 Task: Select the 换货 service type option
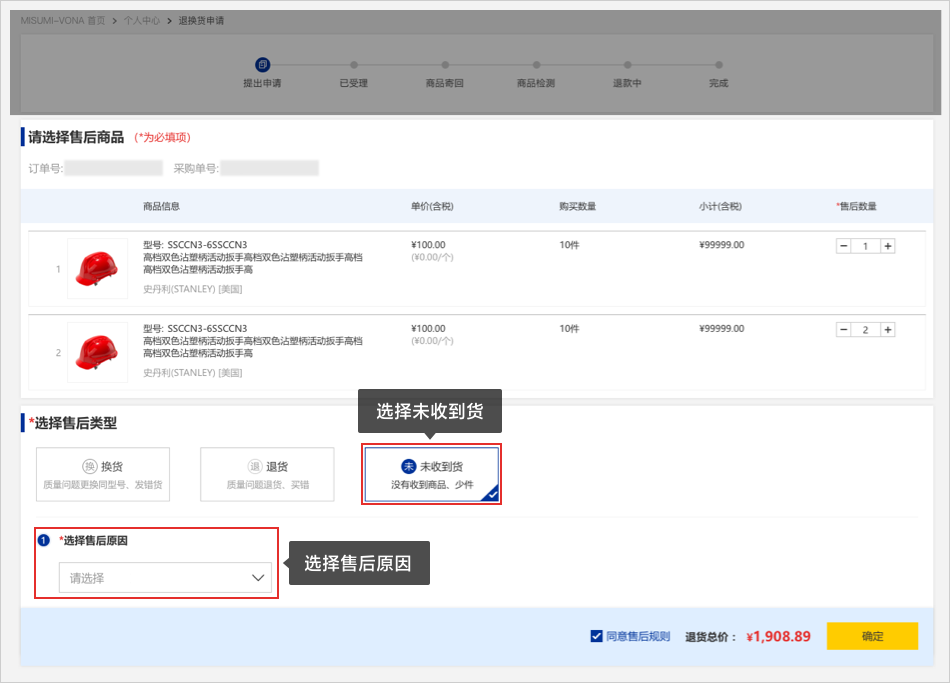pyautogui.click(x=103, y=474)
